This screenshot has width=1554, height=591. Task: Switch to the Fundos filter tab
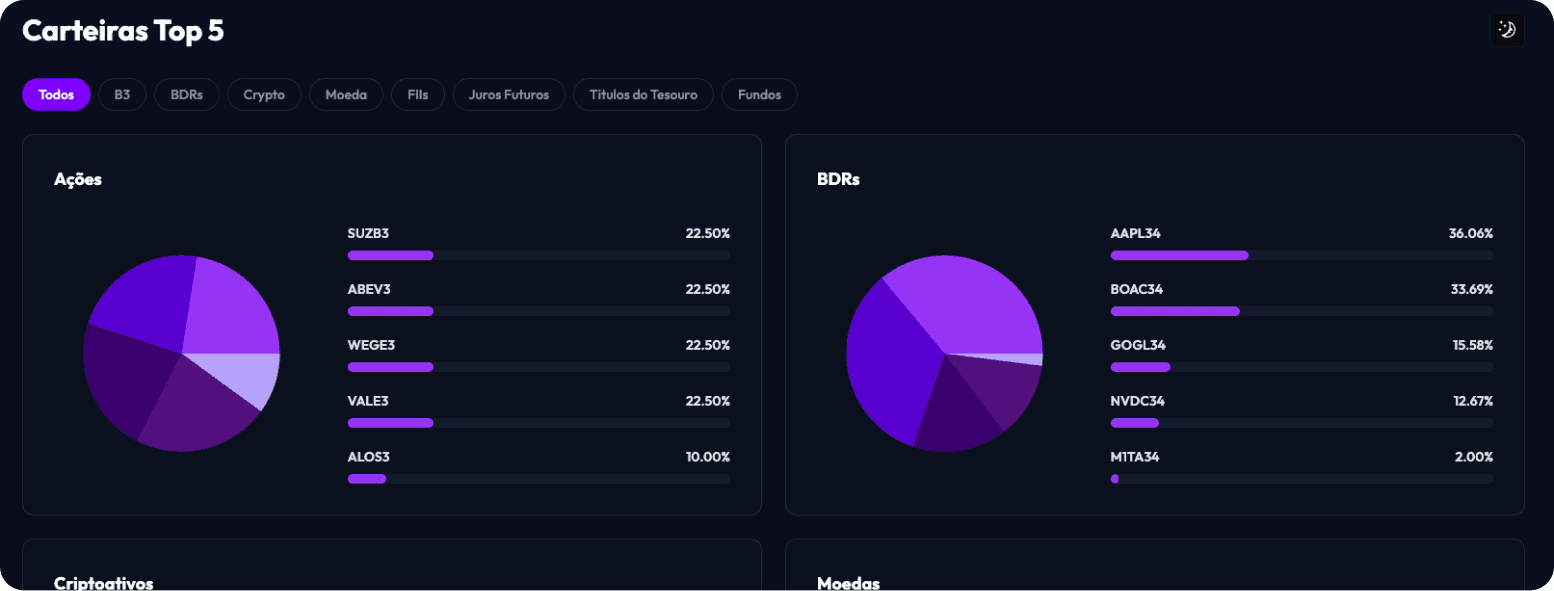(x=759, y=95)
